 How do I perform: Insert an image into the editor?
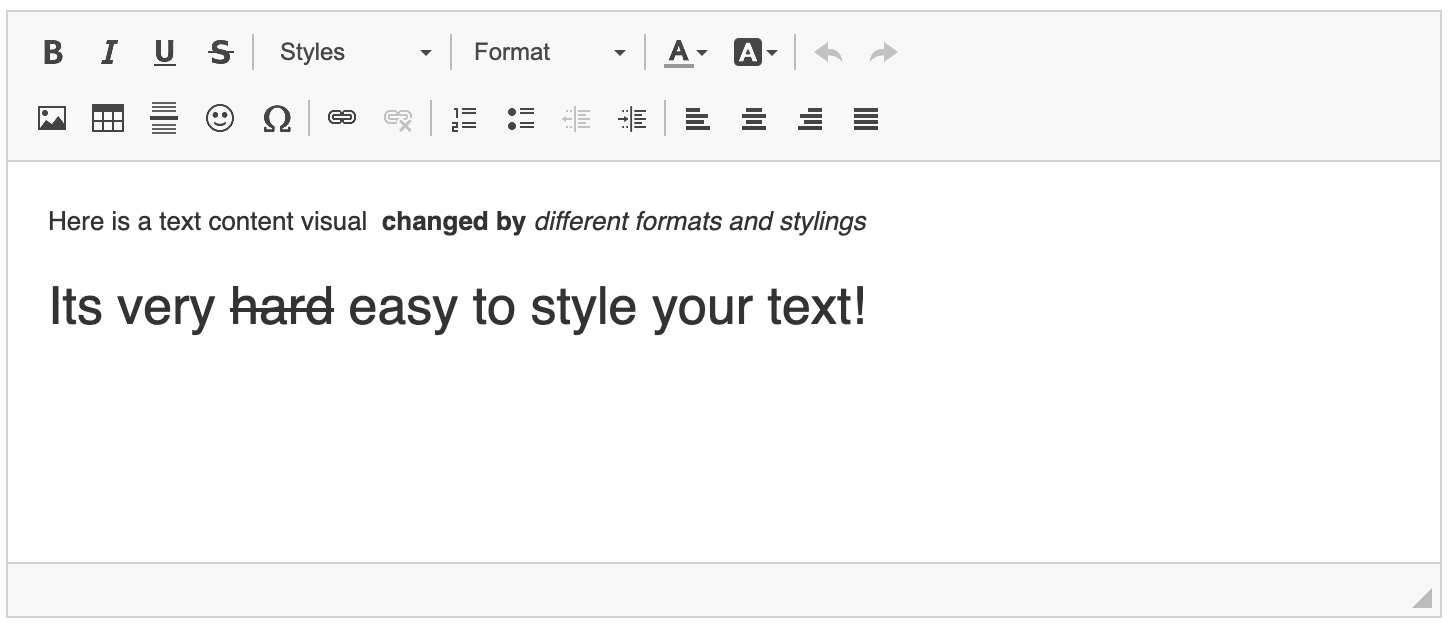tap(52, 118)
